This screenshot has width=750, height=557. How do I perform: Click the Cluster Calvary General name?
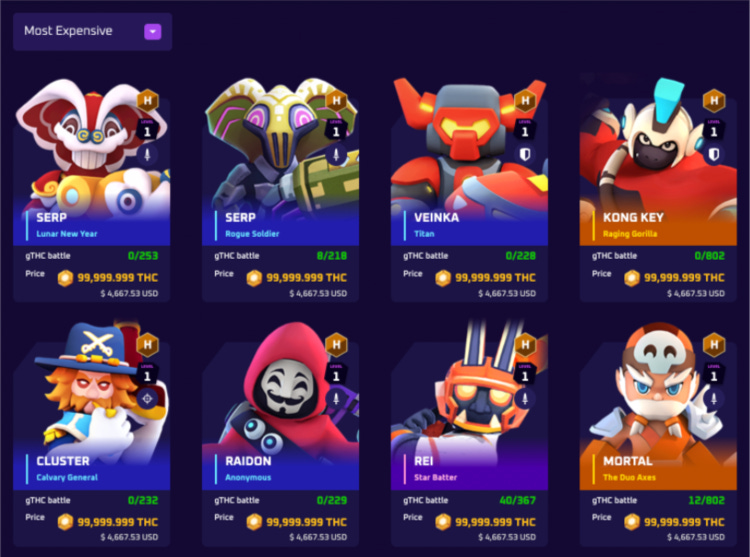click(67, 468)
